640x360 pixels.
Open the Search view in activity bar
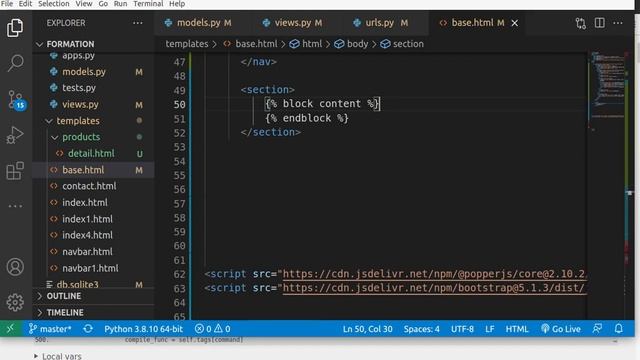[15, 63]
